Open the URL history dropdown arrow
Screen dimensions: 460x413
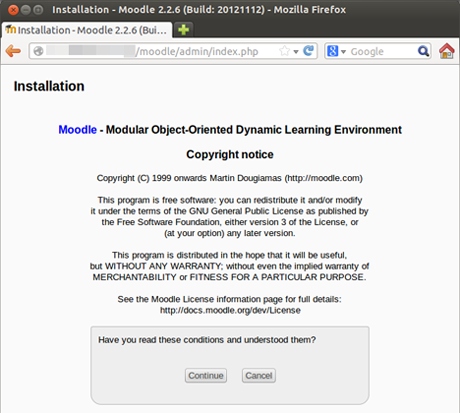[296, 52]
